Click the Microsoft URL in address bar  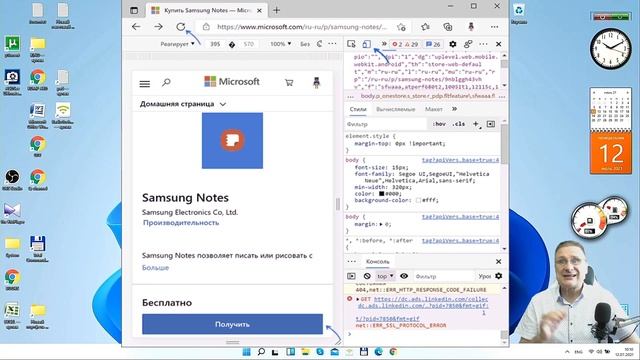[x=302, y=27]
